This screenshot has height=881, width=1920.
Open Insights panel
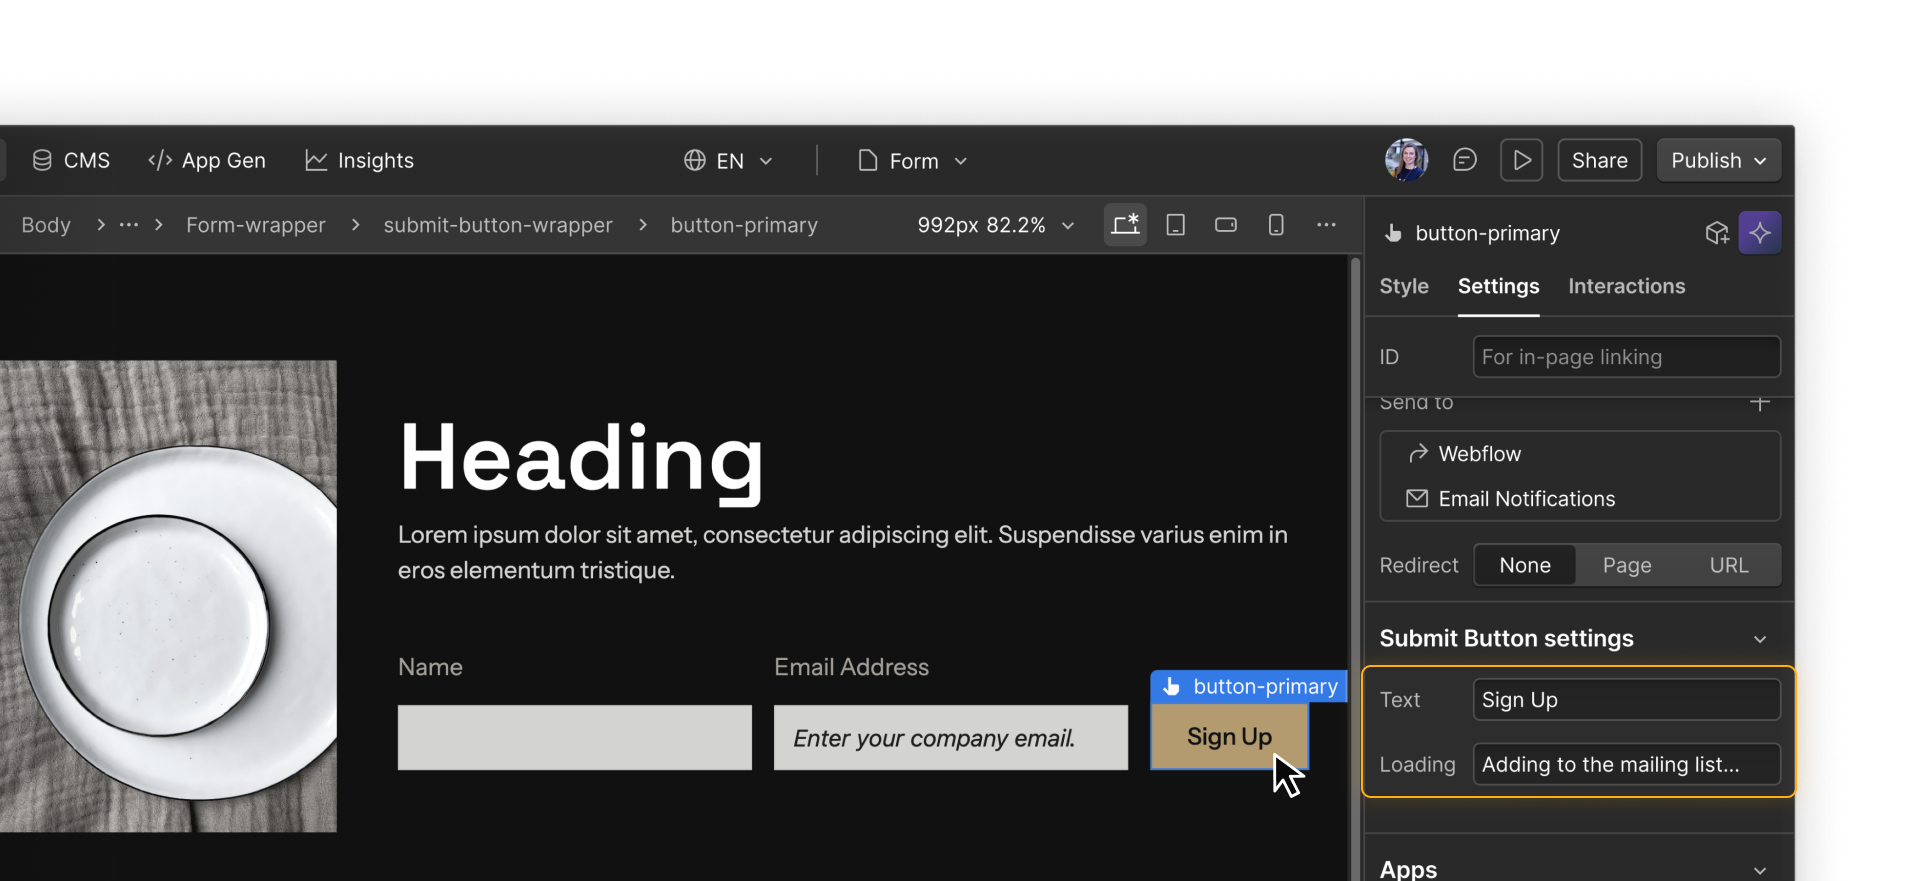pyautogui.click(x=359, y=160)
